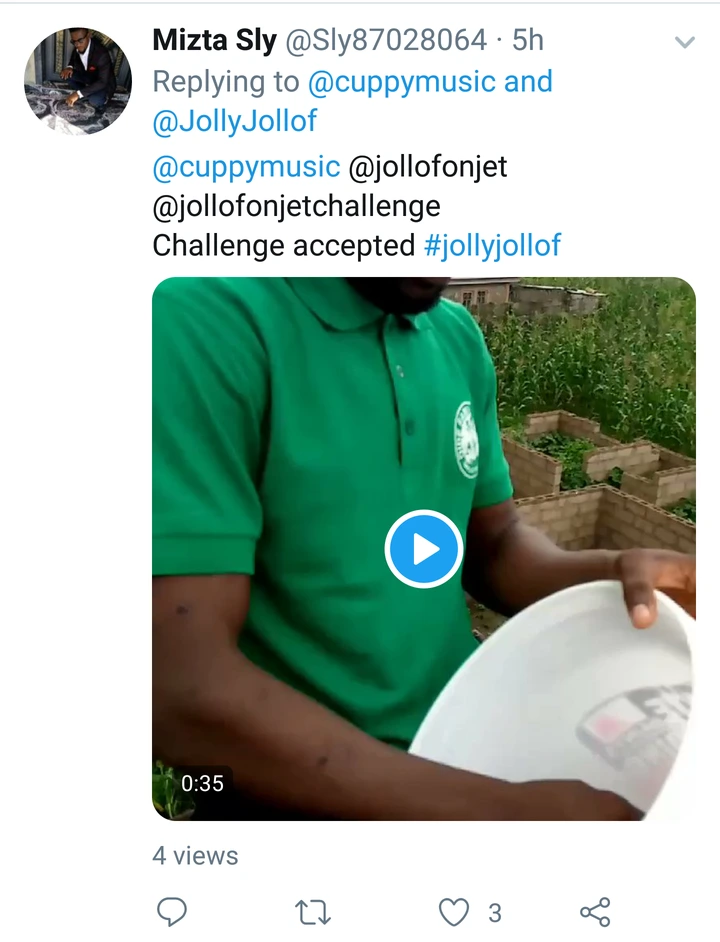Expand the tweet options chevron
The image size is (720, 942).
point(685,43)
